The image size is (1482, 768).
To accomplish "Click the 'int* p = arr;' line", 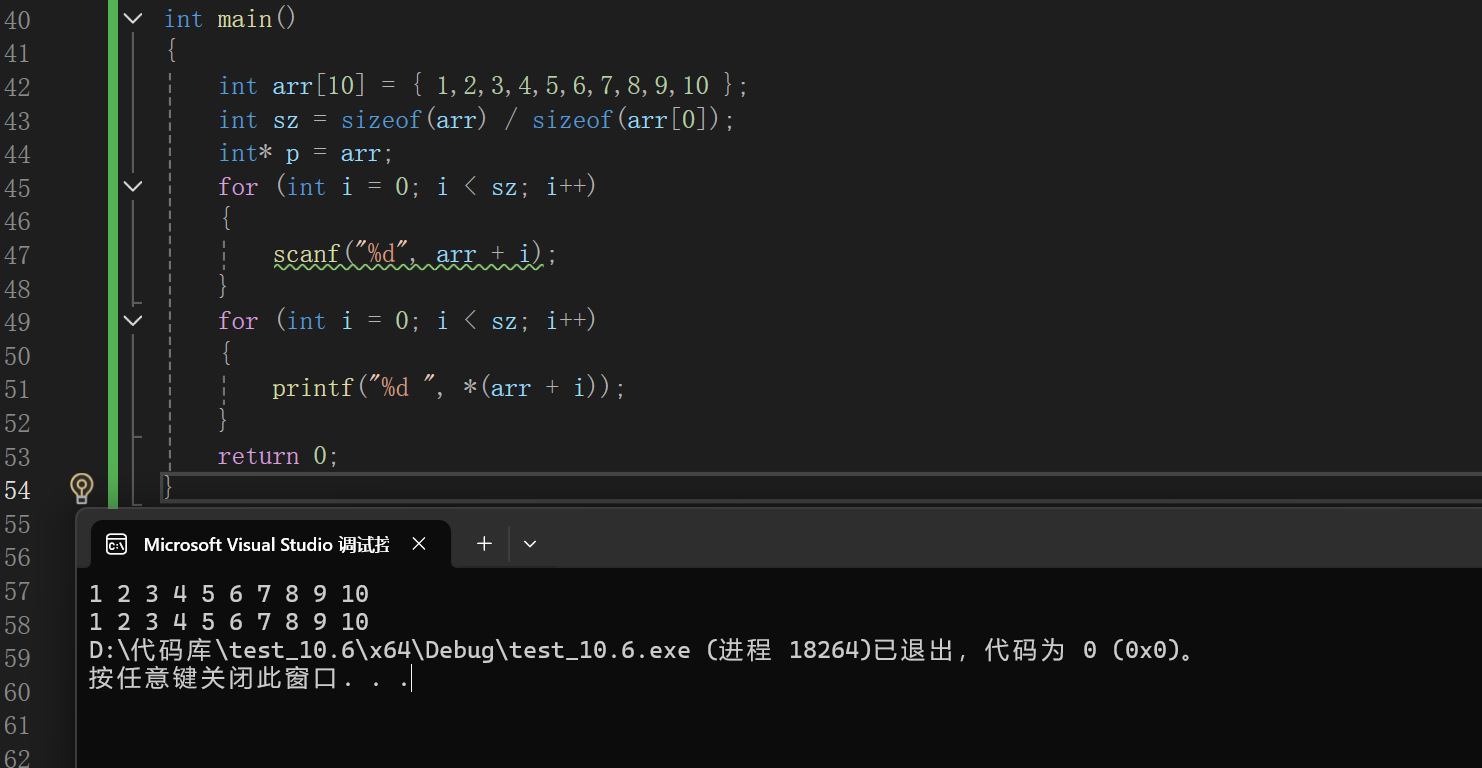I will [x=306, y=153].
